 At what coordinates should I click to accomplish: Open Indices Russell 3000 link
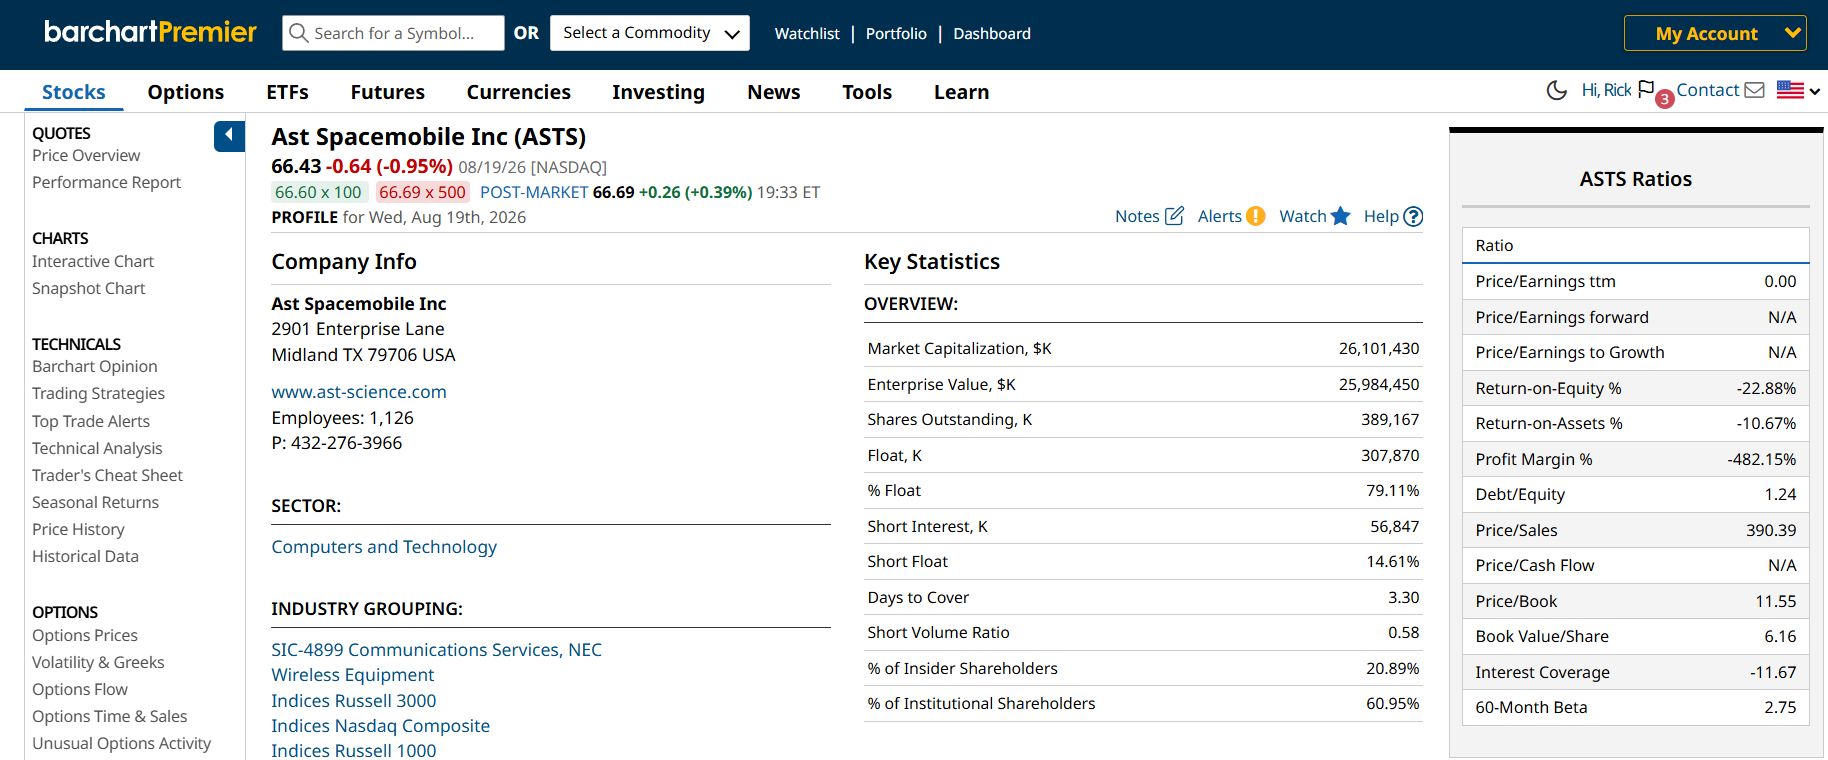click(x=353, y=701)
